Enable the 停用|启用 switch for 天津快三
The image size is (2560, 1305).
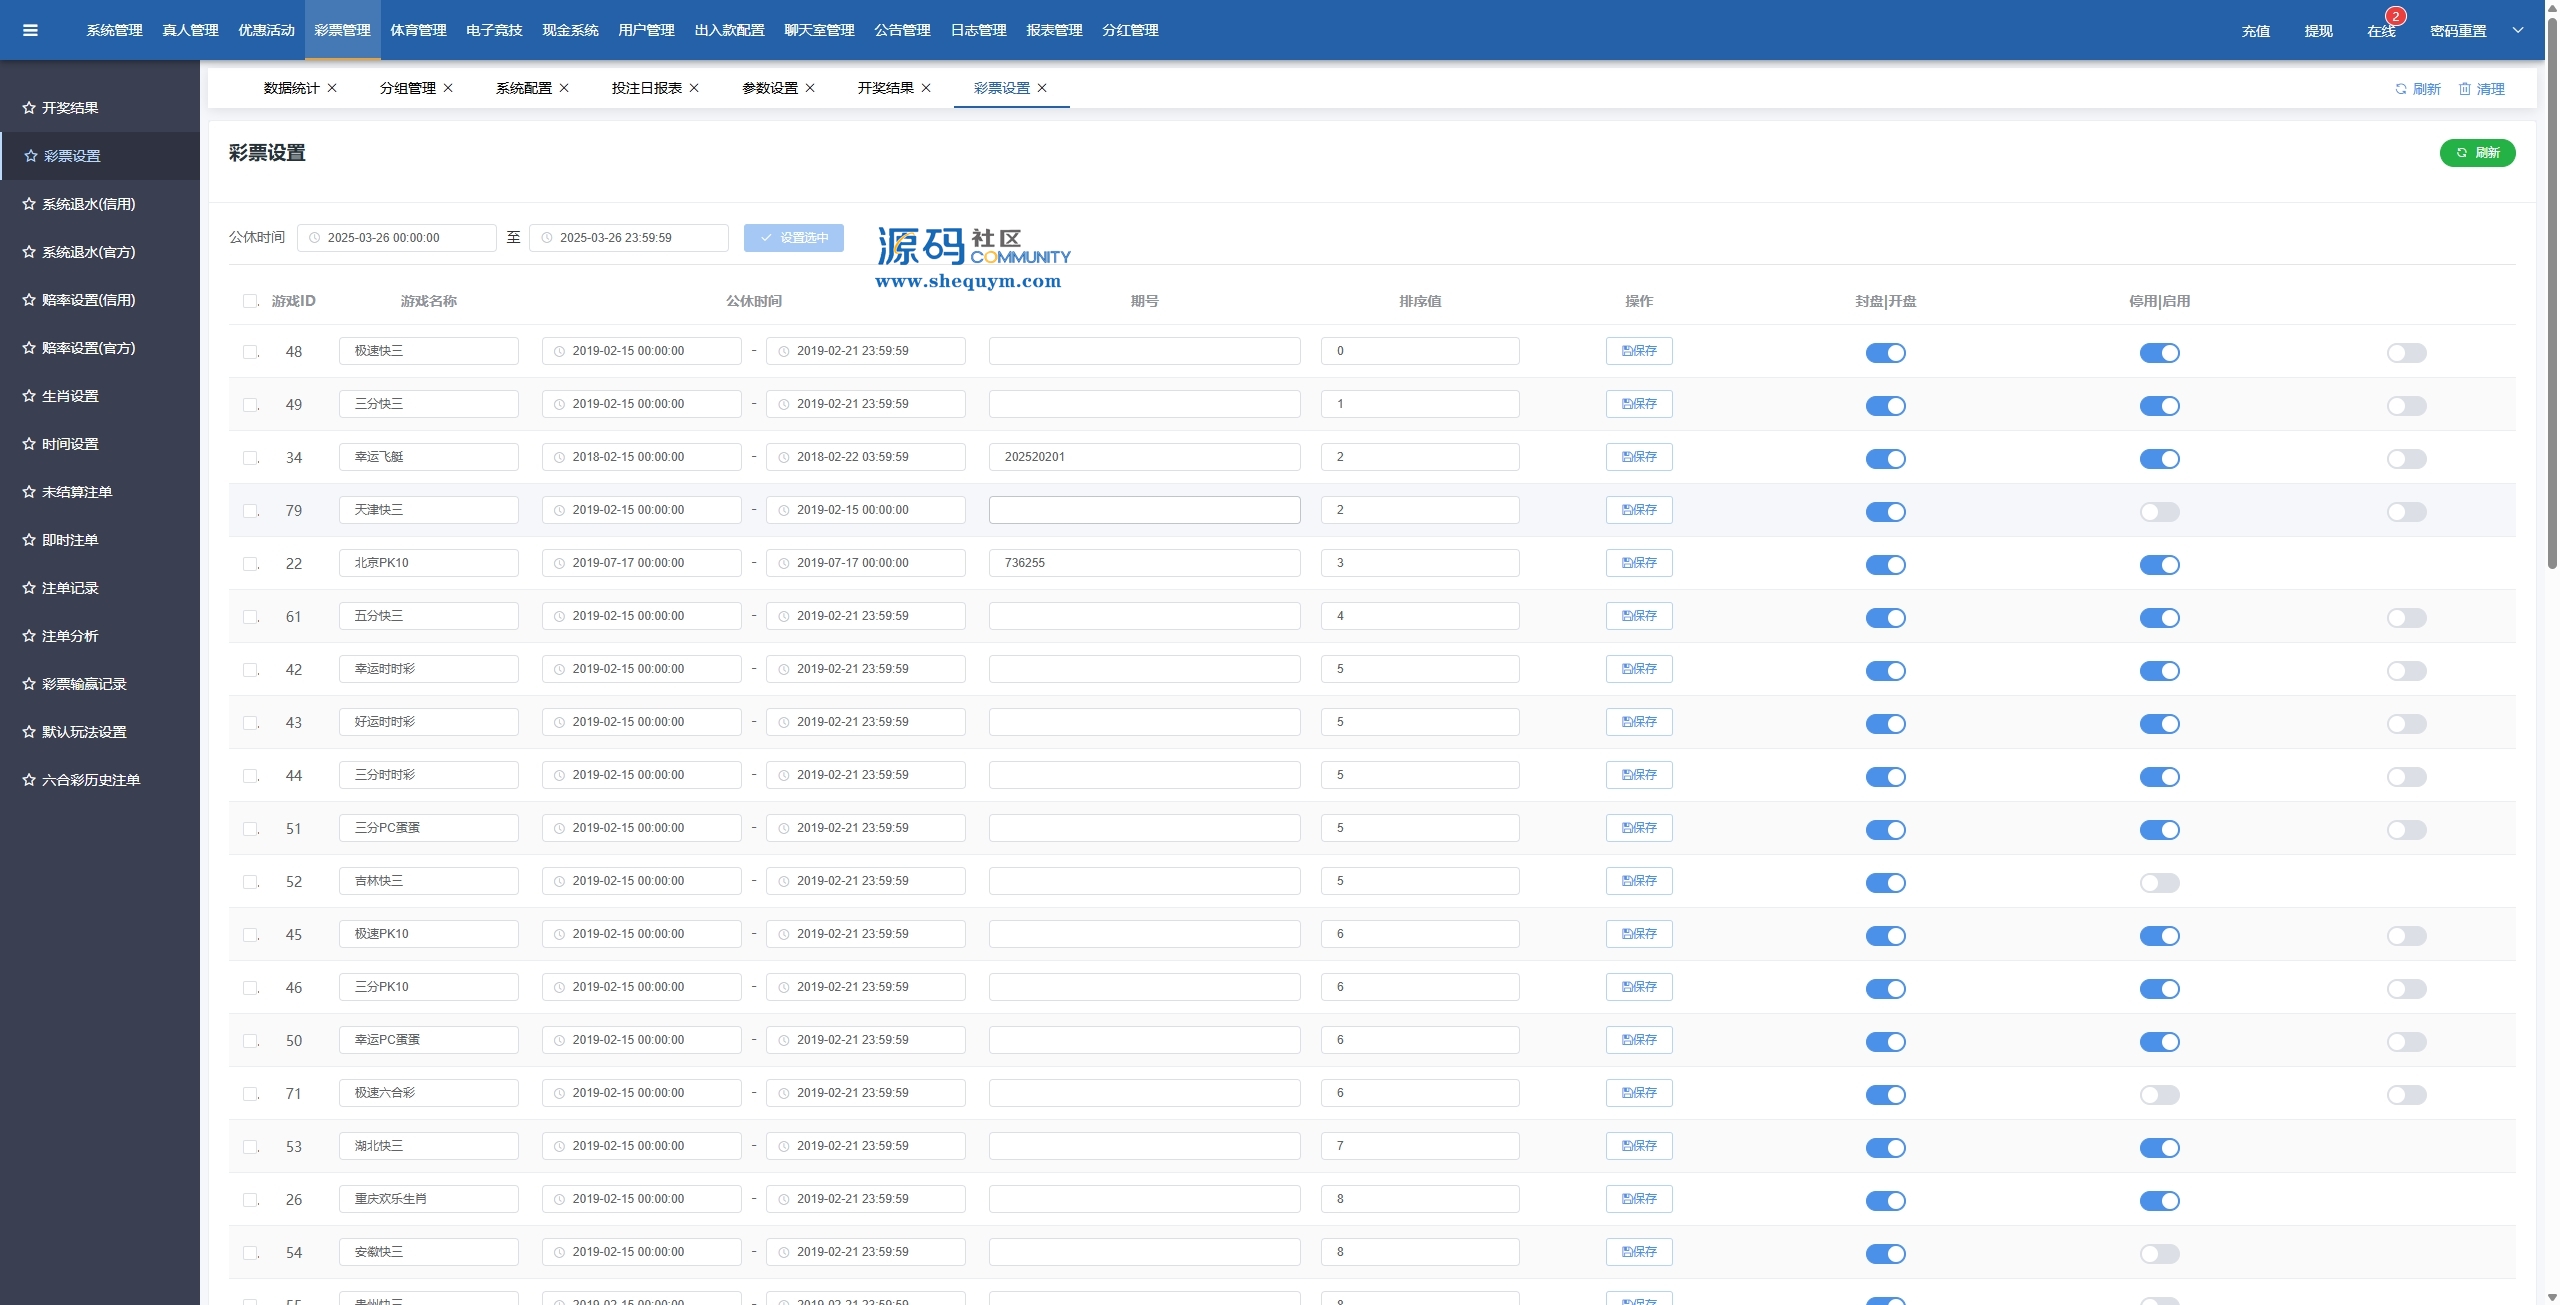click(2159, 512)
